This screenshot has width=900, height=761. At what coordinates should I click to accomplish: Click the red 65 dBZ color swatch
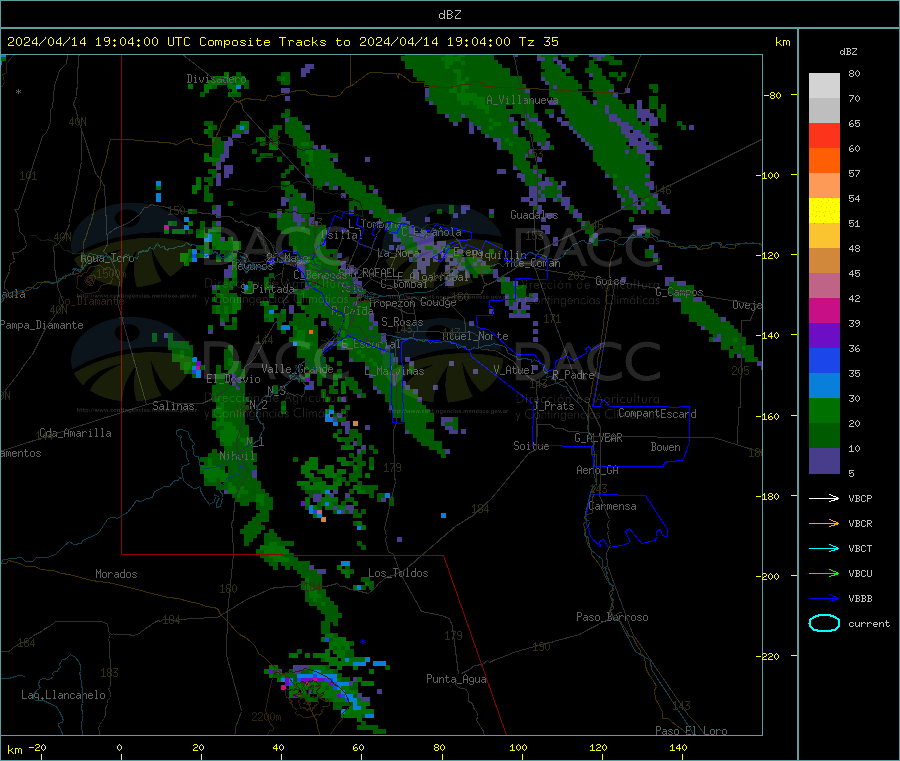824,135
